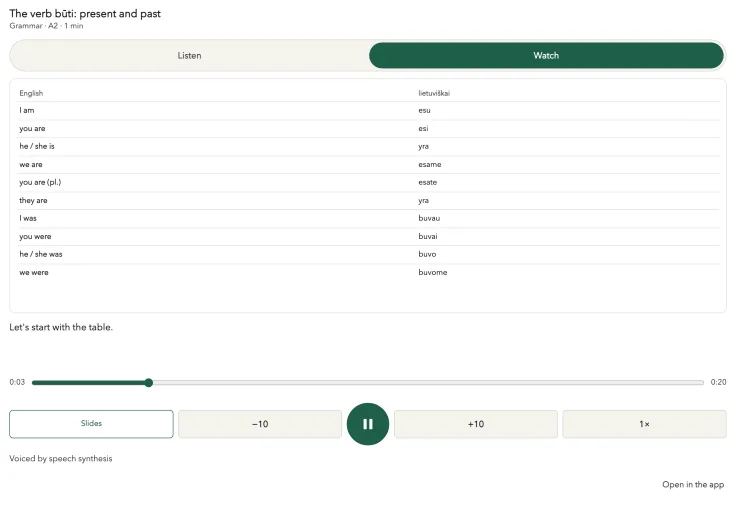Click the "esi" translation cell
This screenshot has height=512, width=736.
coord(423,128)
